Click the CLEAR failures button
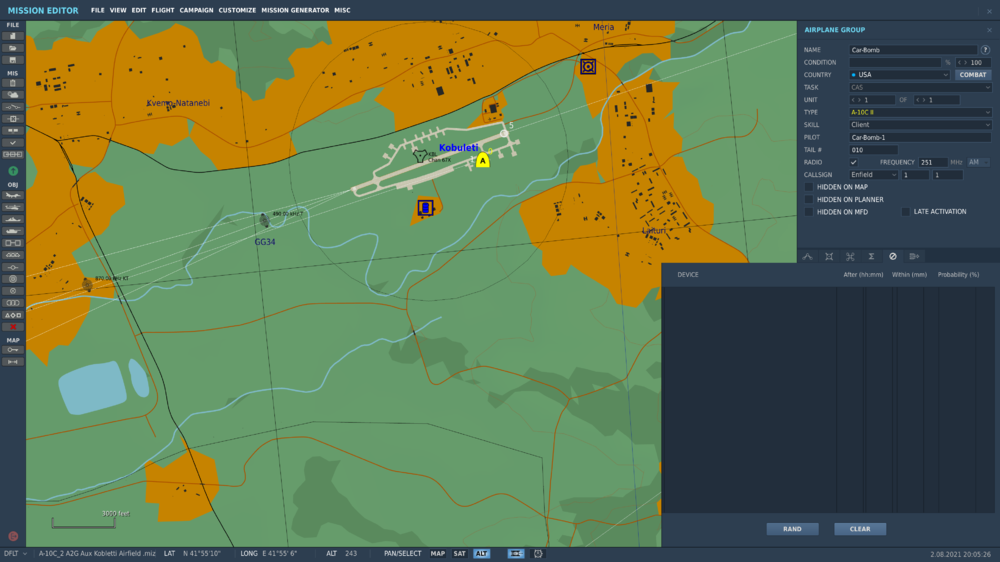Screen dimensions: 1000x562 (x=860, y=529)
